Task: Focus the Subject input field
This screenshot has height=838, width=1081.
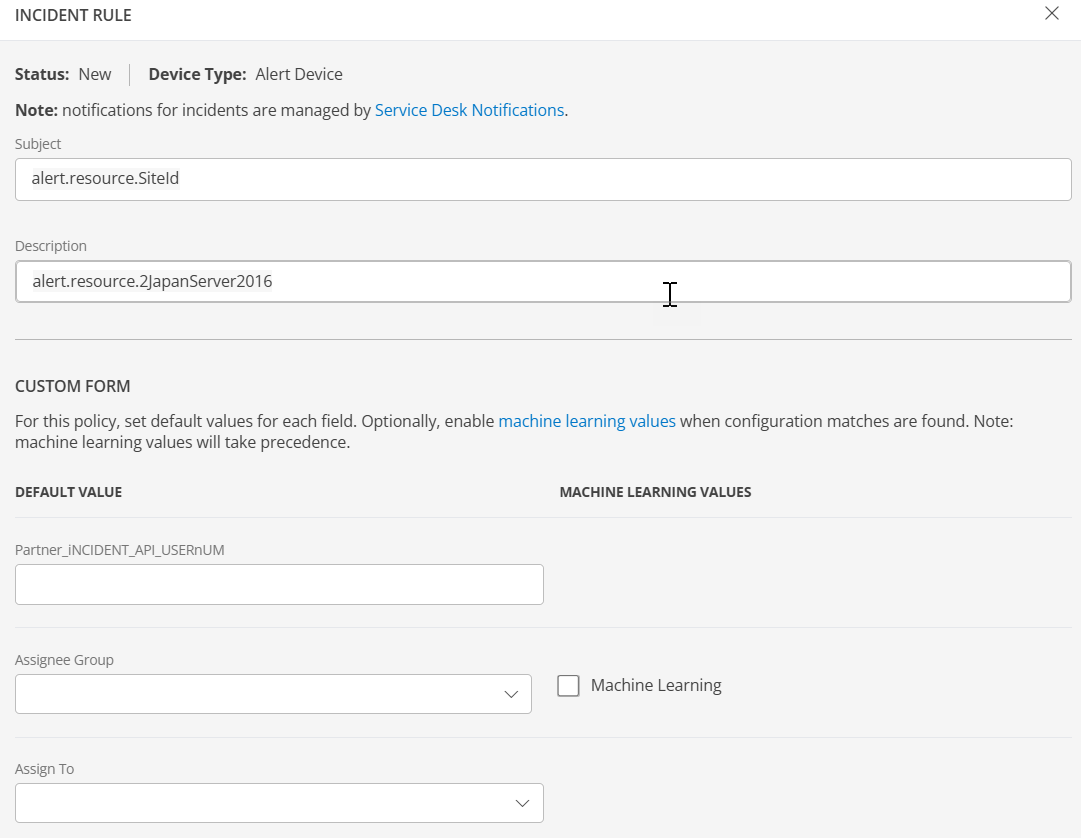Action: pyautogui.click(x=543, y=179)
